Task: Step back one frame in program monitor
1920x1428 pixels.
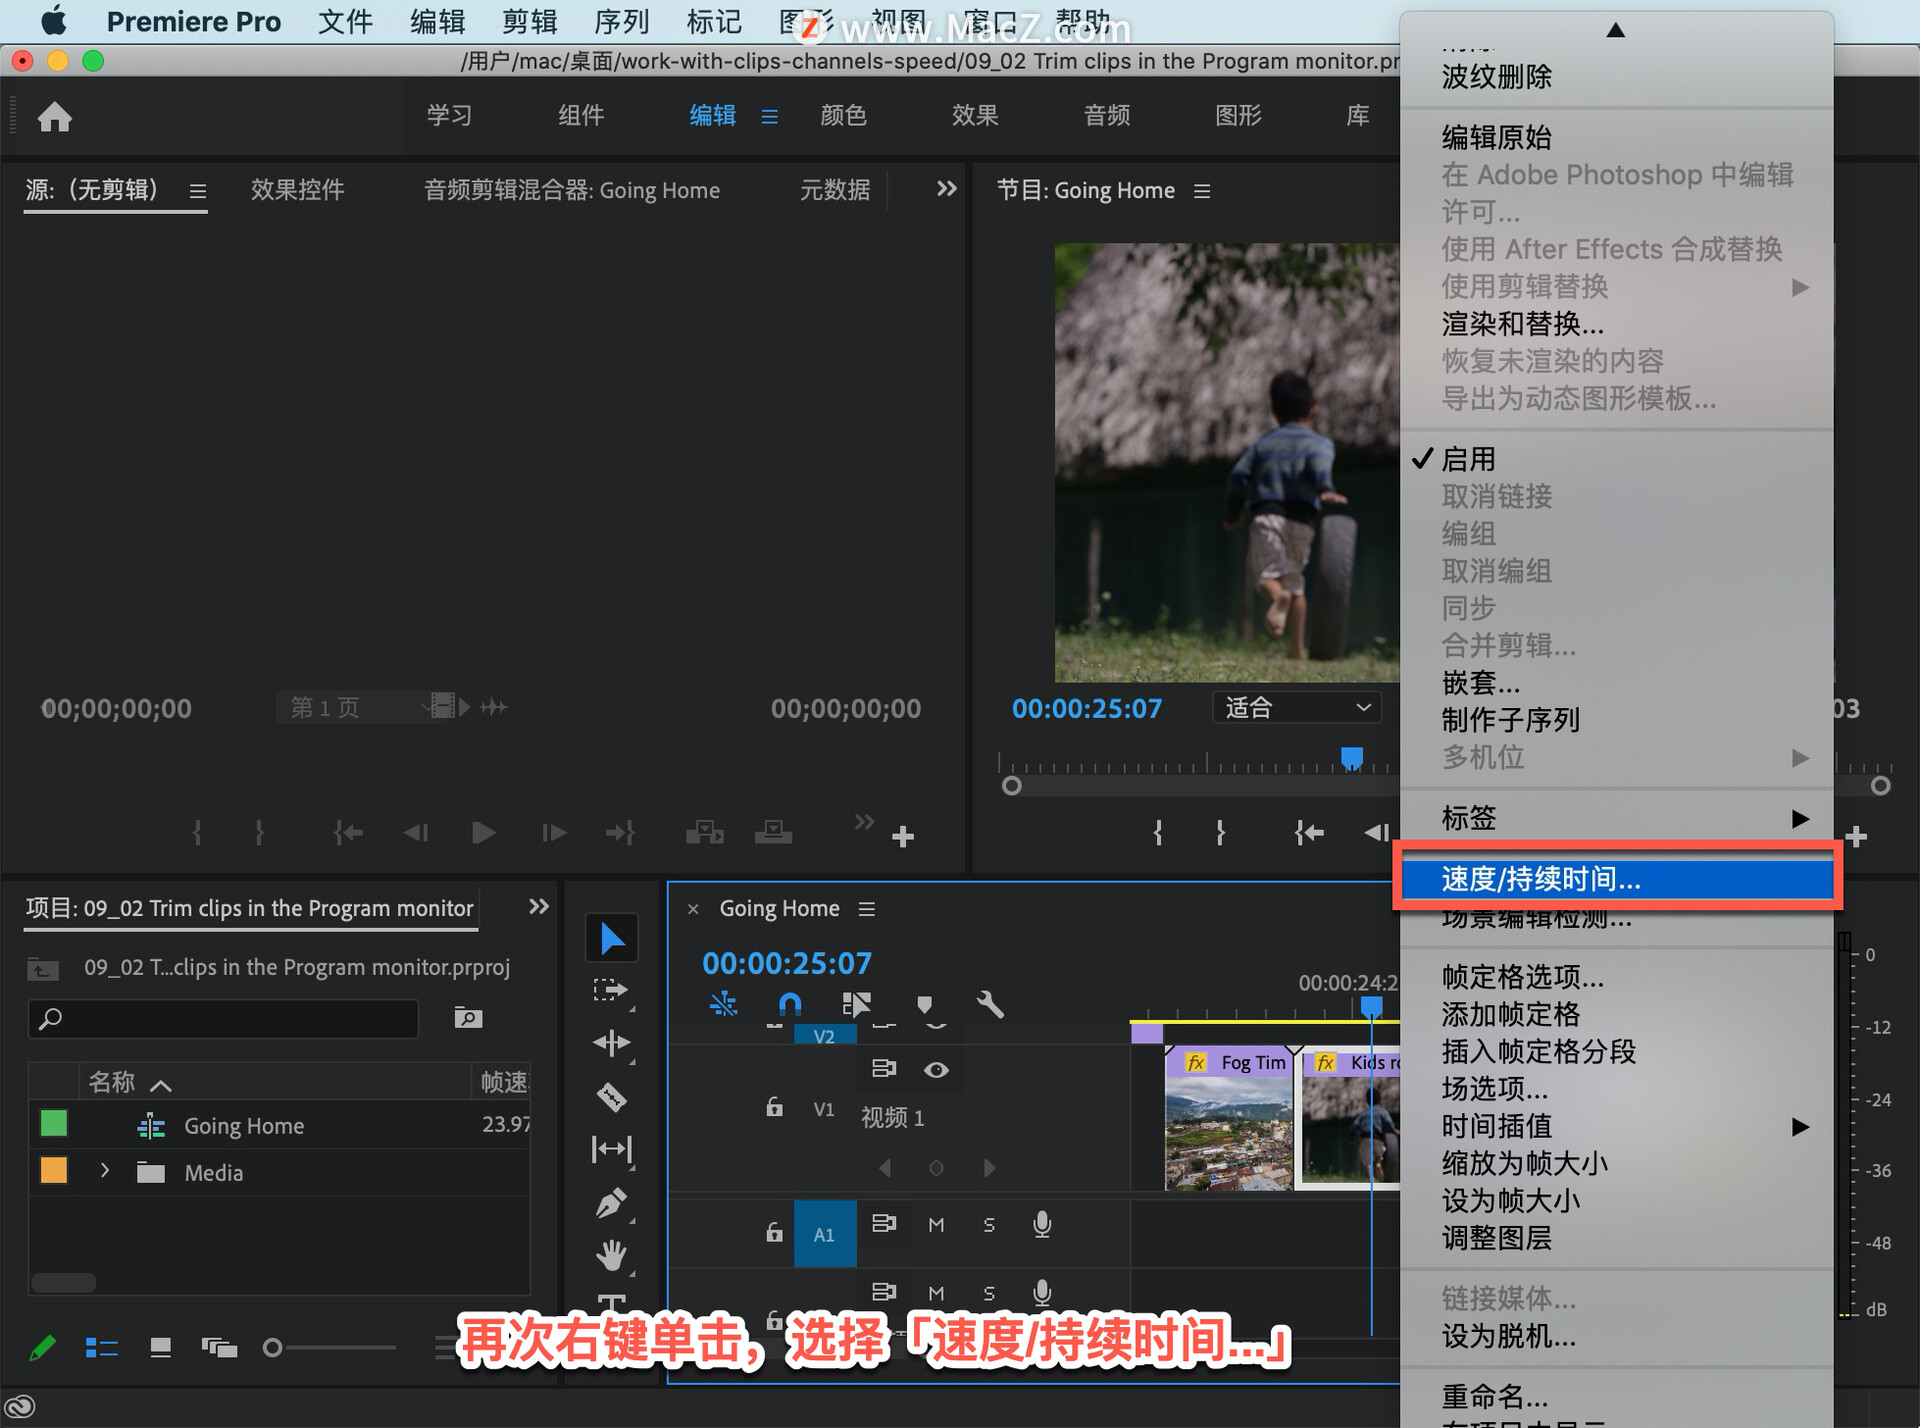Action: pyautogui.click(x=1378, y=832)
